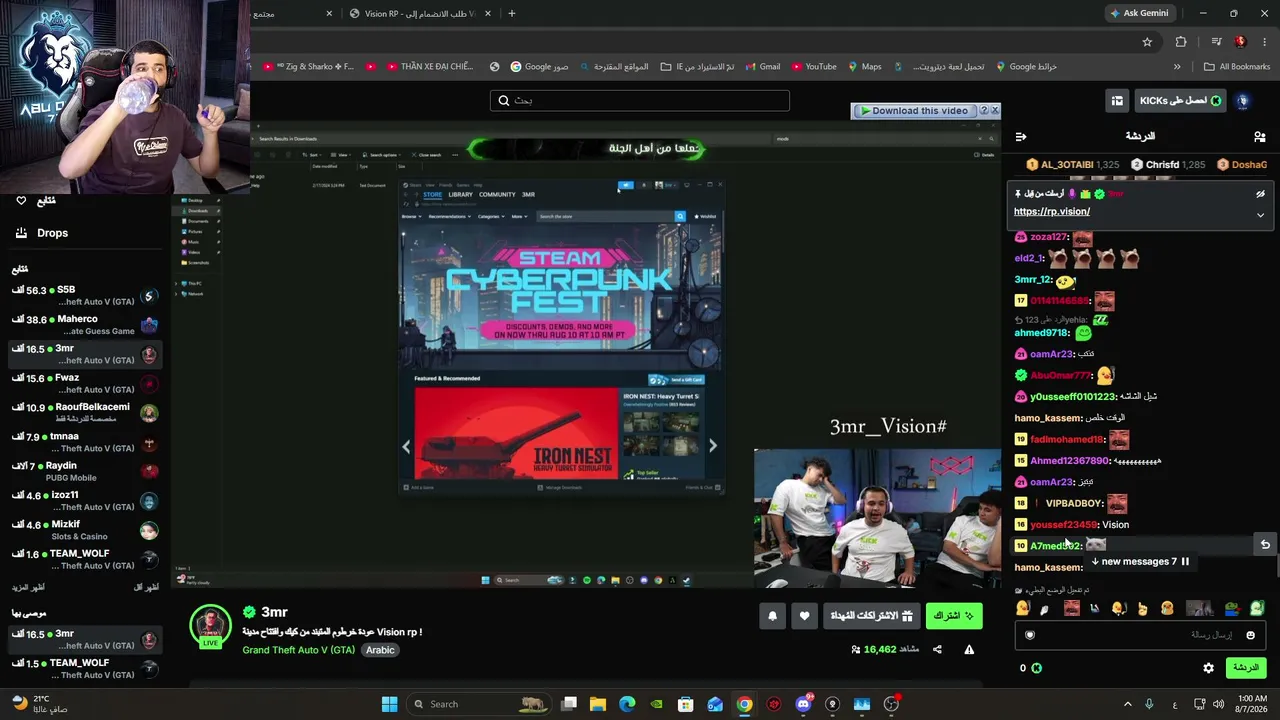This screenshot has height=720, width=1280.
Task: Open All Bookmarks folder
Action: [1237, 67]
